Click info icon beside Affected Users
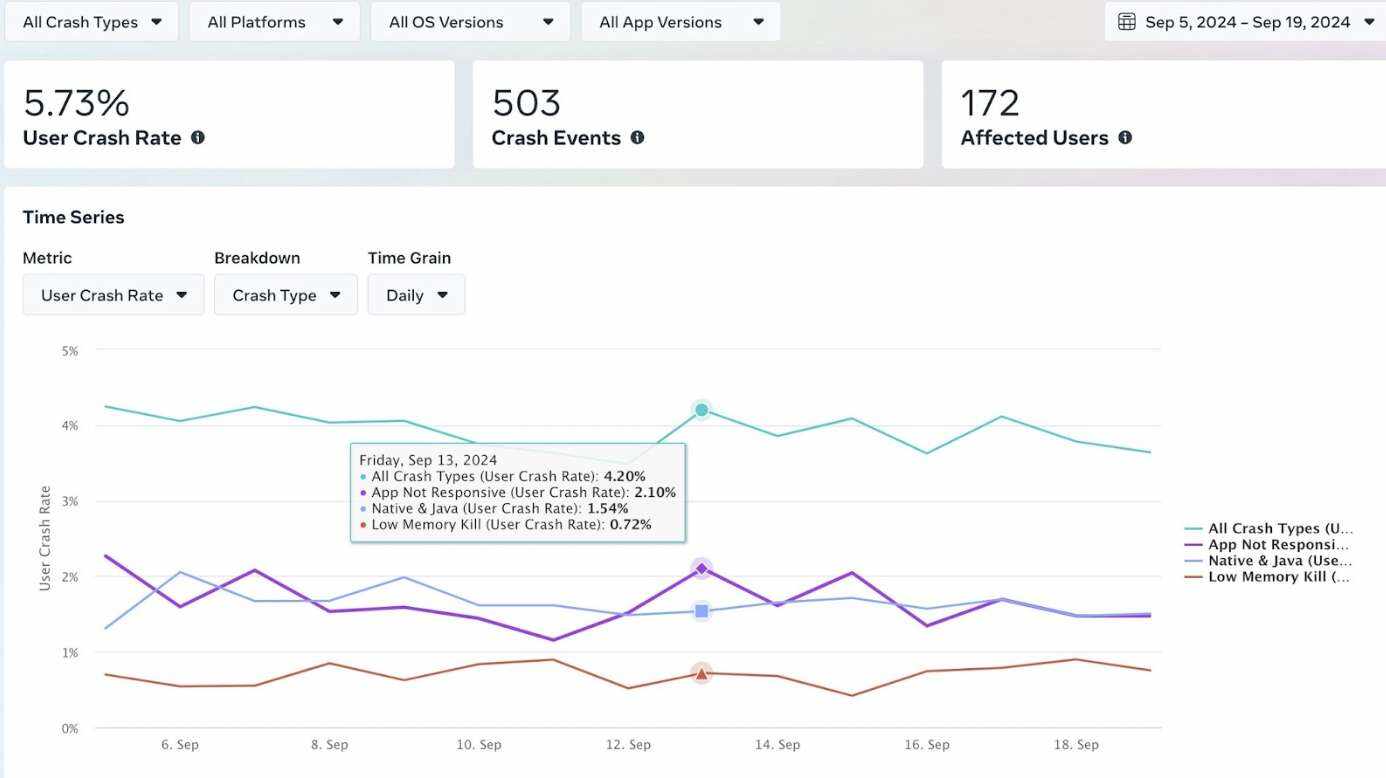 click(1125, 138)
